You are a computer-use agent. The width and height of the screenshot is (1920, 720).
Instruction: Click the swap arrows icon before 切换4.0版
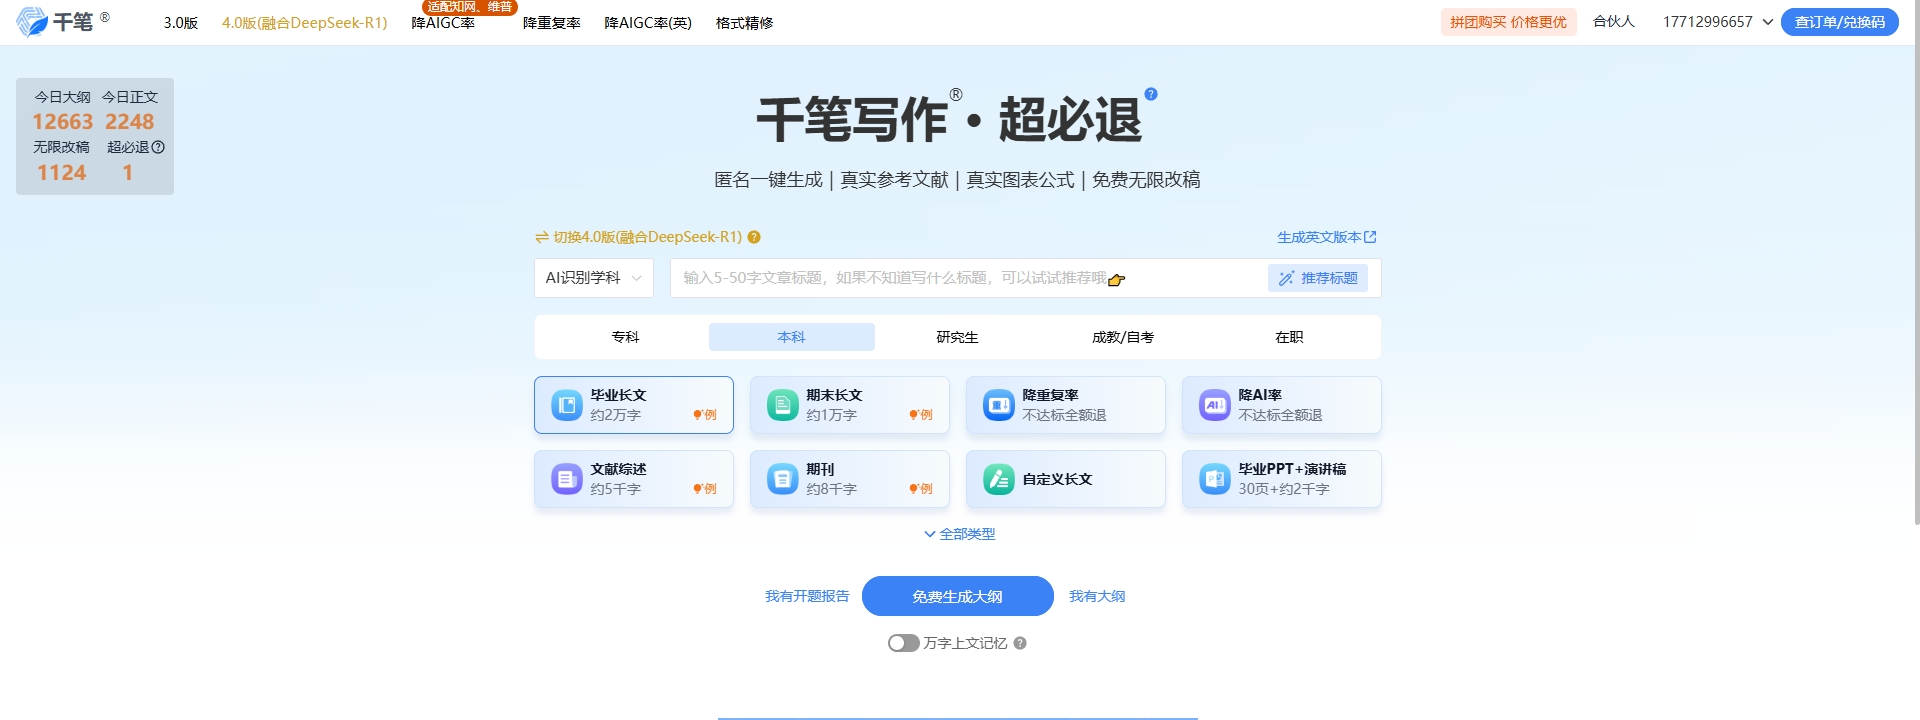[542, 237]
